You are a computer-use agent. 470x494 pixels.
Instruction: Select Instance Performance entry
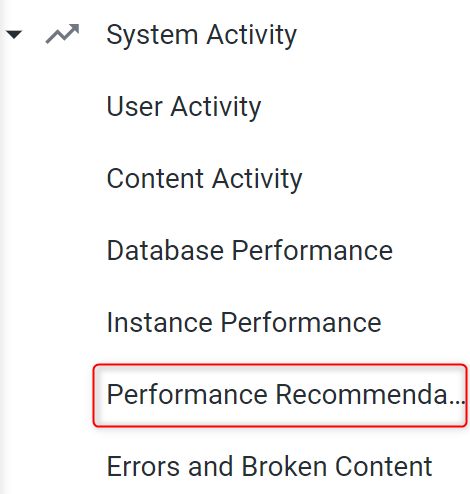(x=244, y=322)
